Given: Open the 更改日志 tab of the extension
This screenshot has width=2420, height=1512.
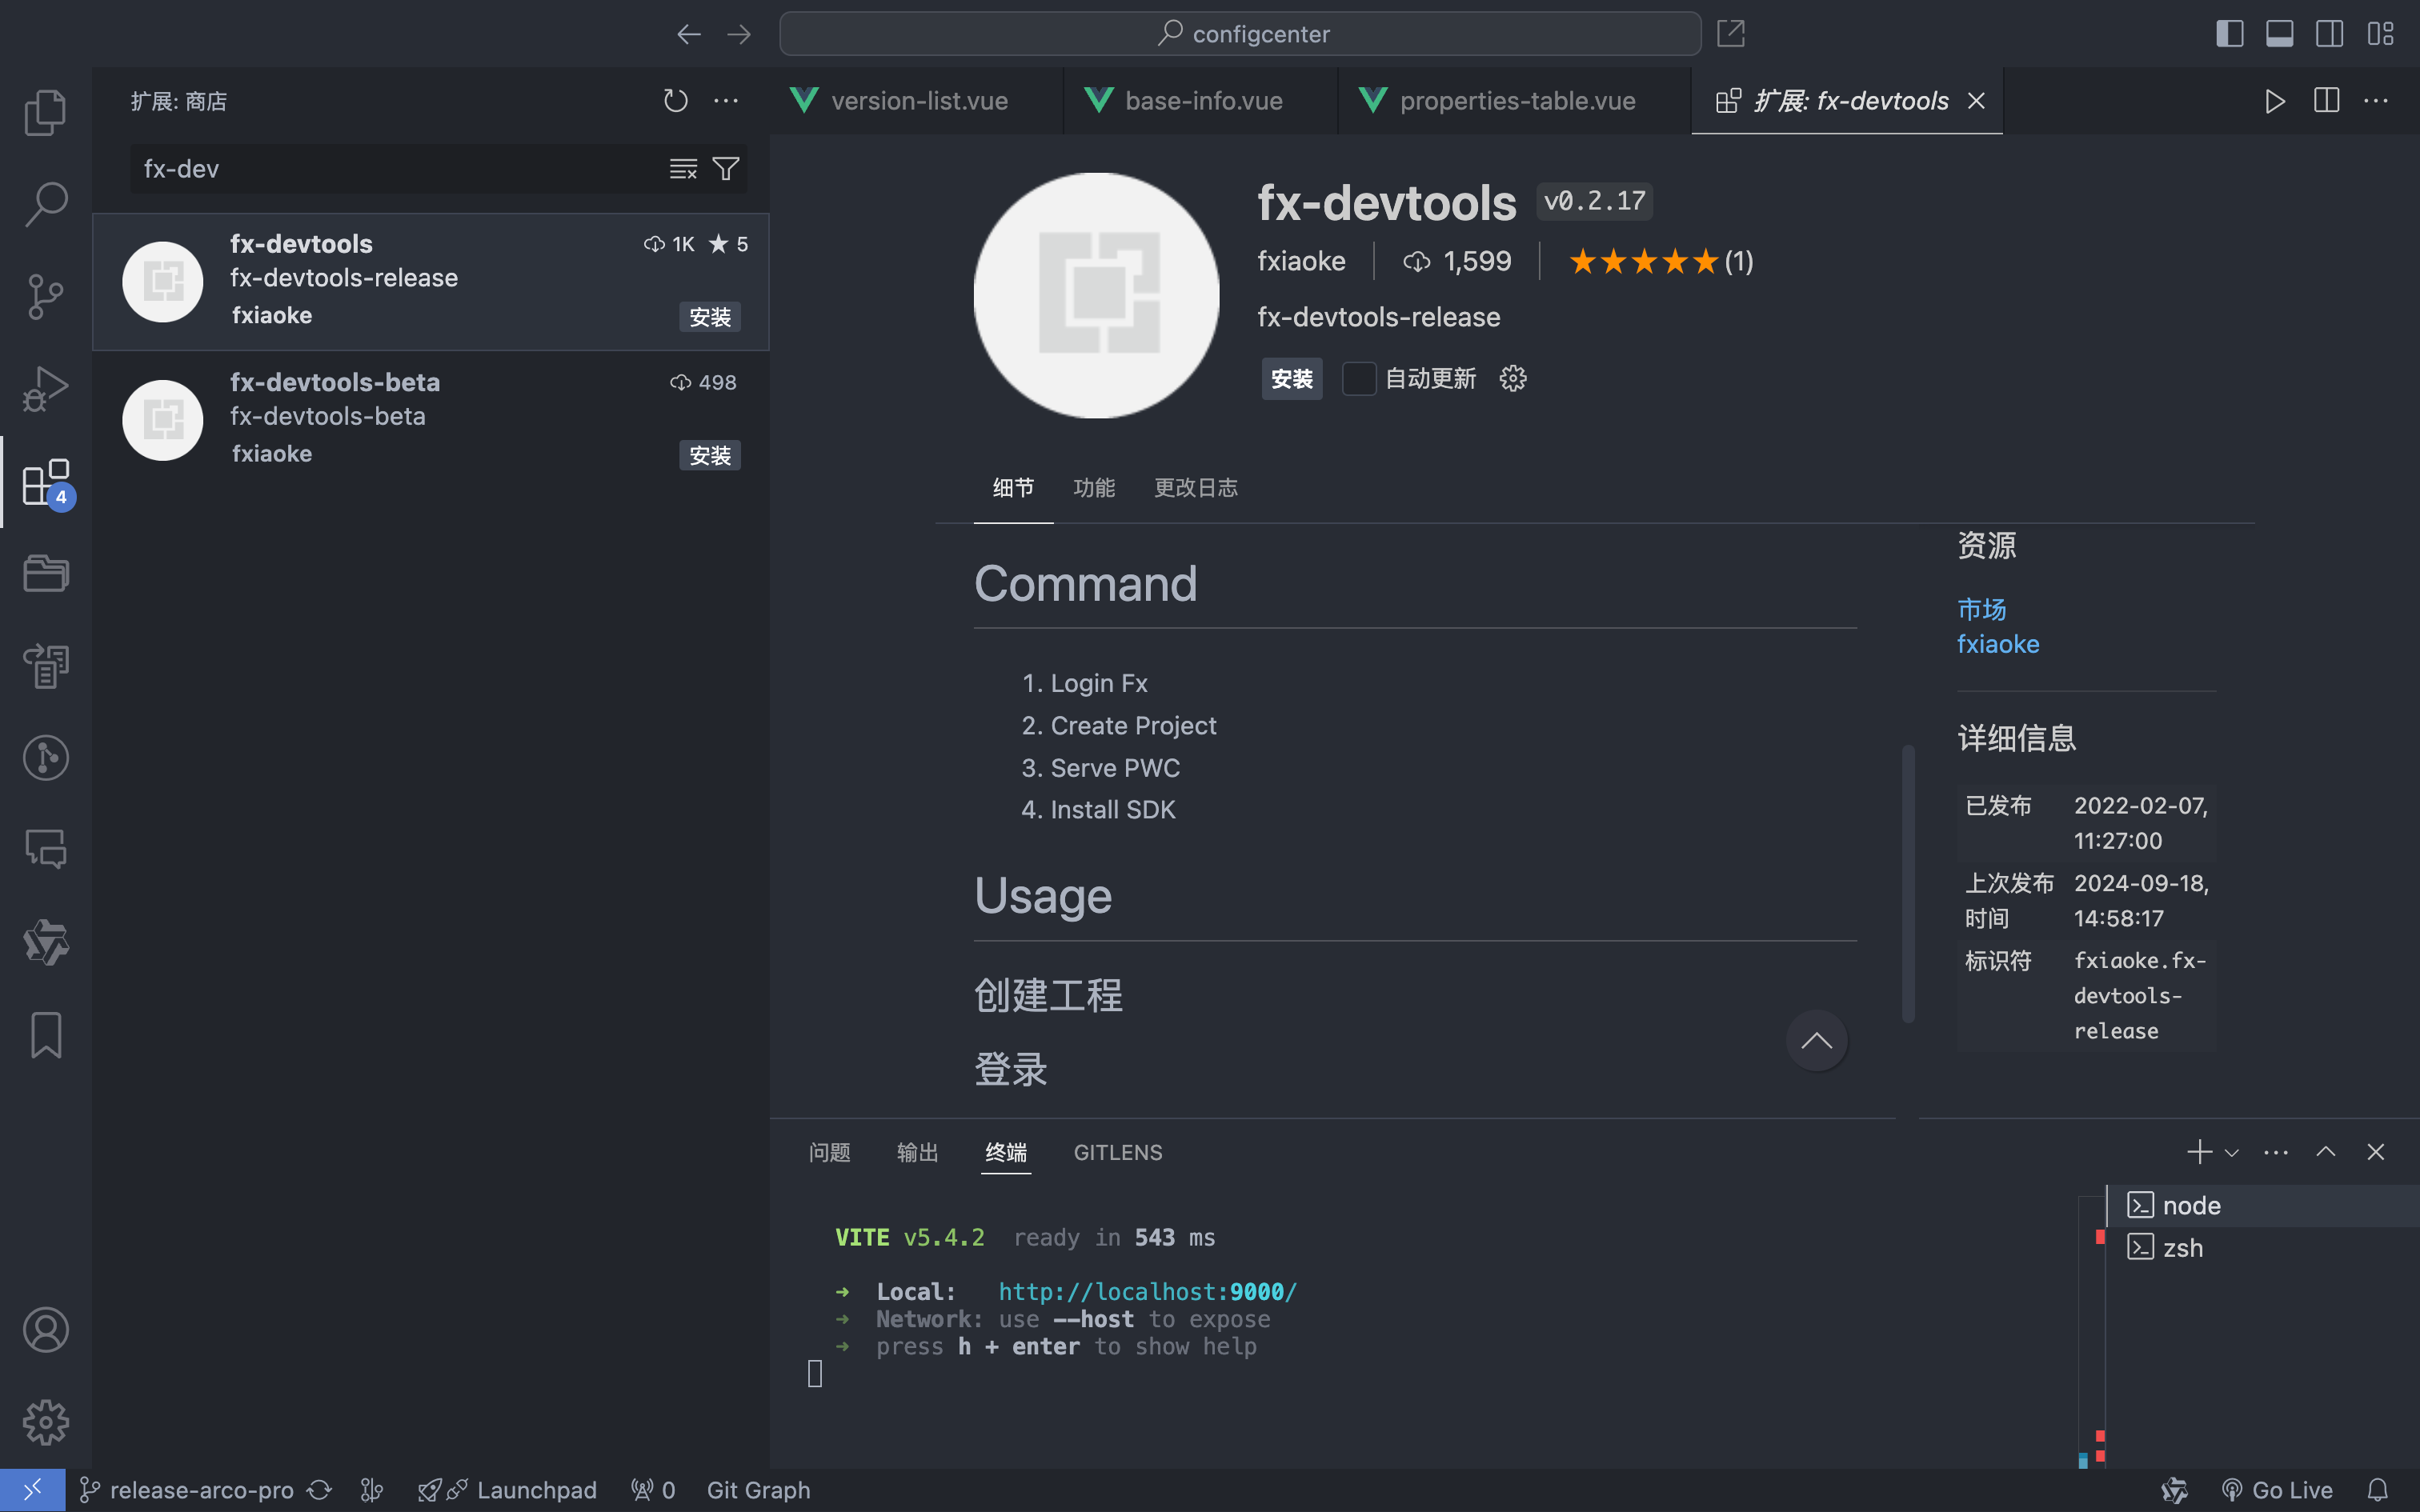Looking at the screenshot, I should [x=1196, y=488].
